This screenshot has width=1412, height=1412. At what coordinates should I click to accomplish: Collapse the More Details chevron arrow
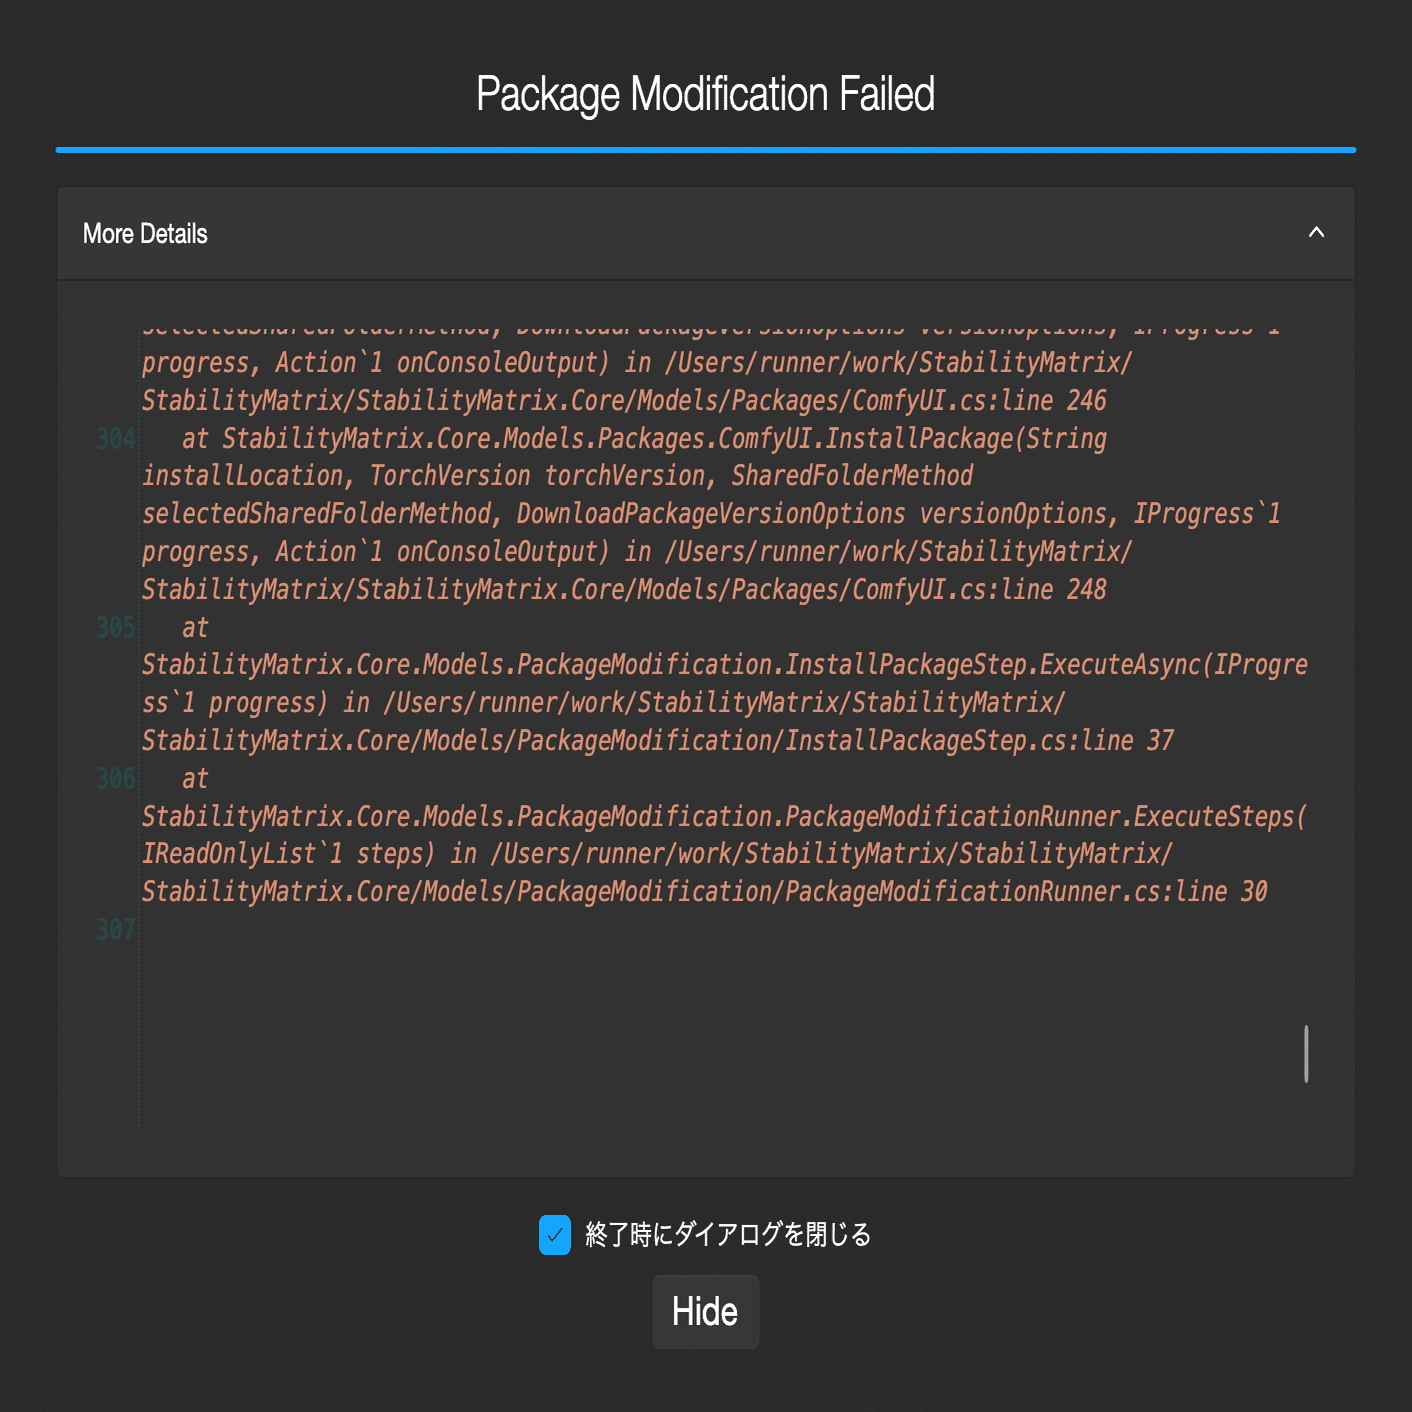(1316, 233)
